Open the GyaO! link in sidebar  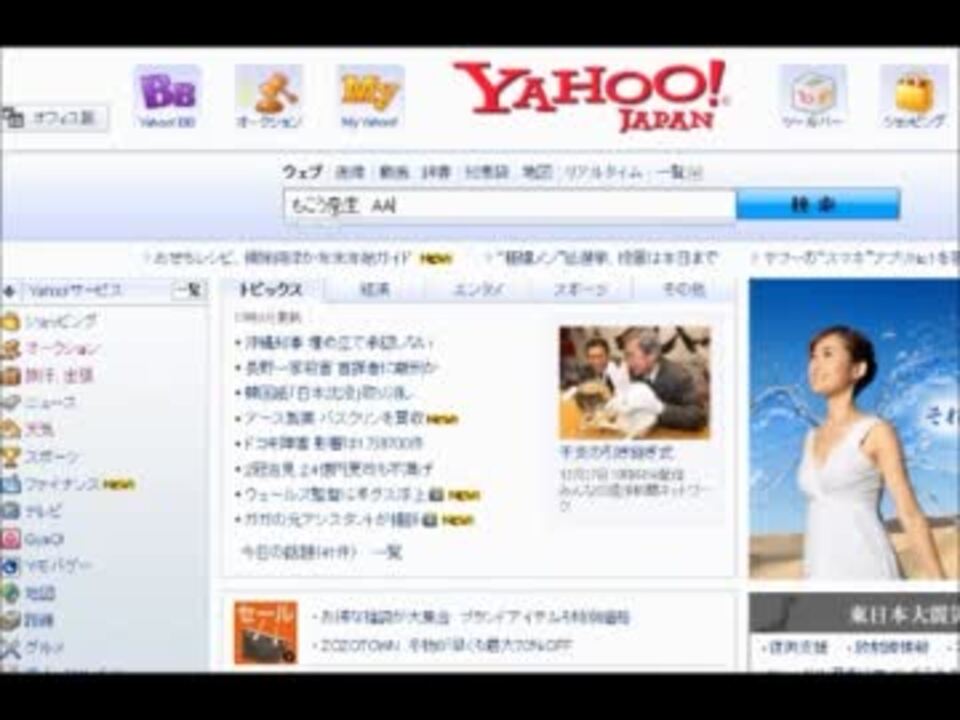(x=44, y=539)
